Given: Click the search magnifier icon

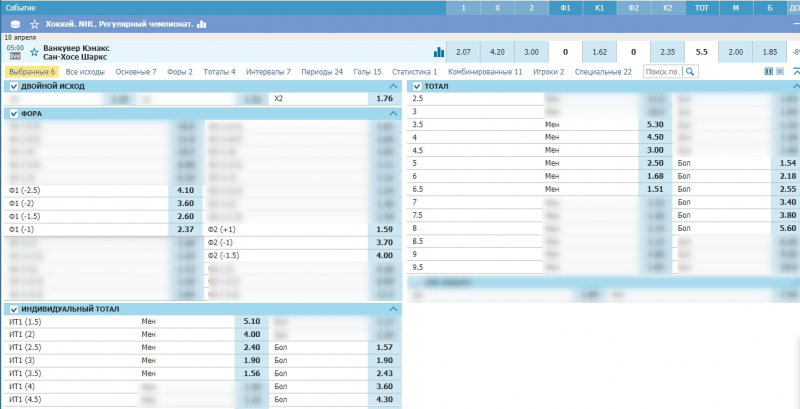Looking at the screenshot, I should [x=688, y=72].
